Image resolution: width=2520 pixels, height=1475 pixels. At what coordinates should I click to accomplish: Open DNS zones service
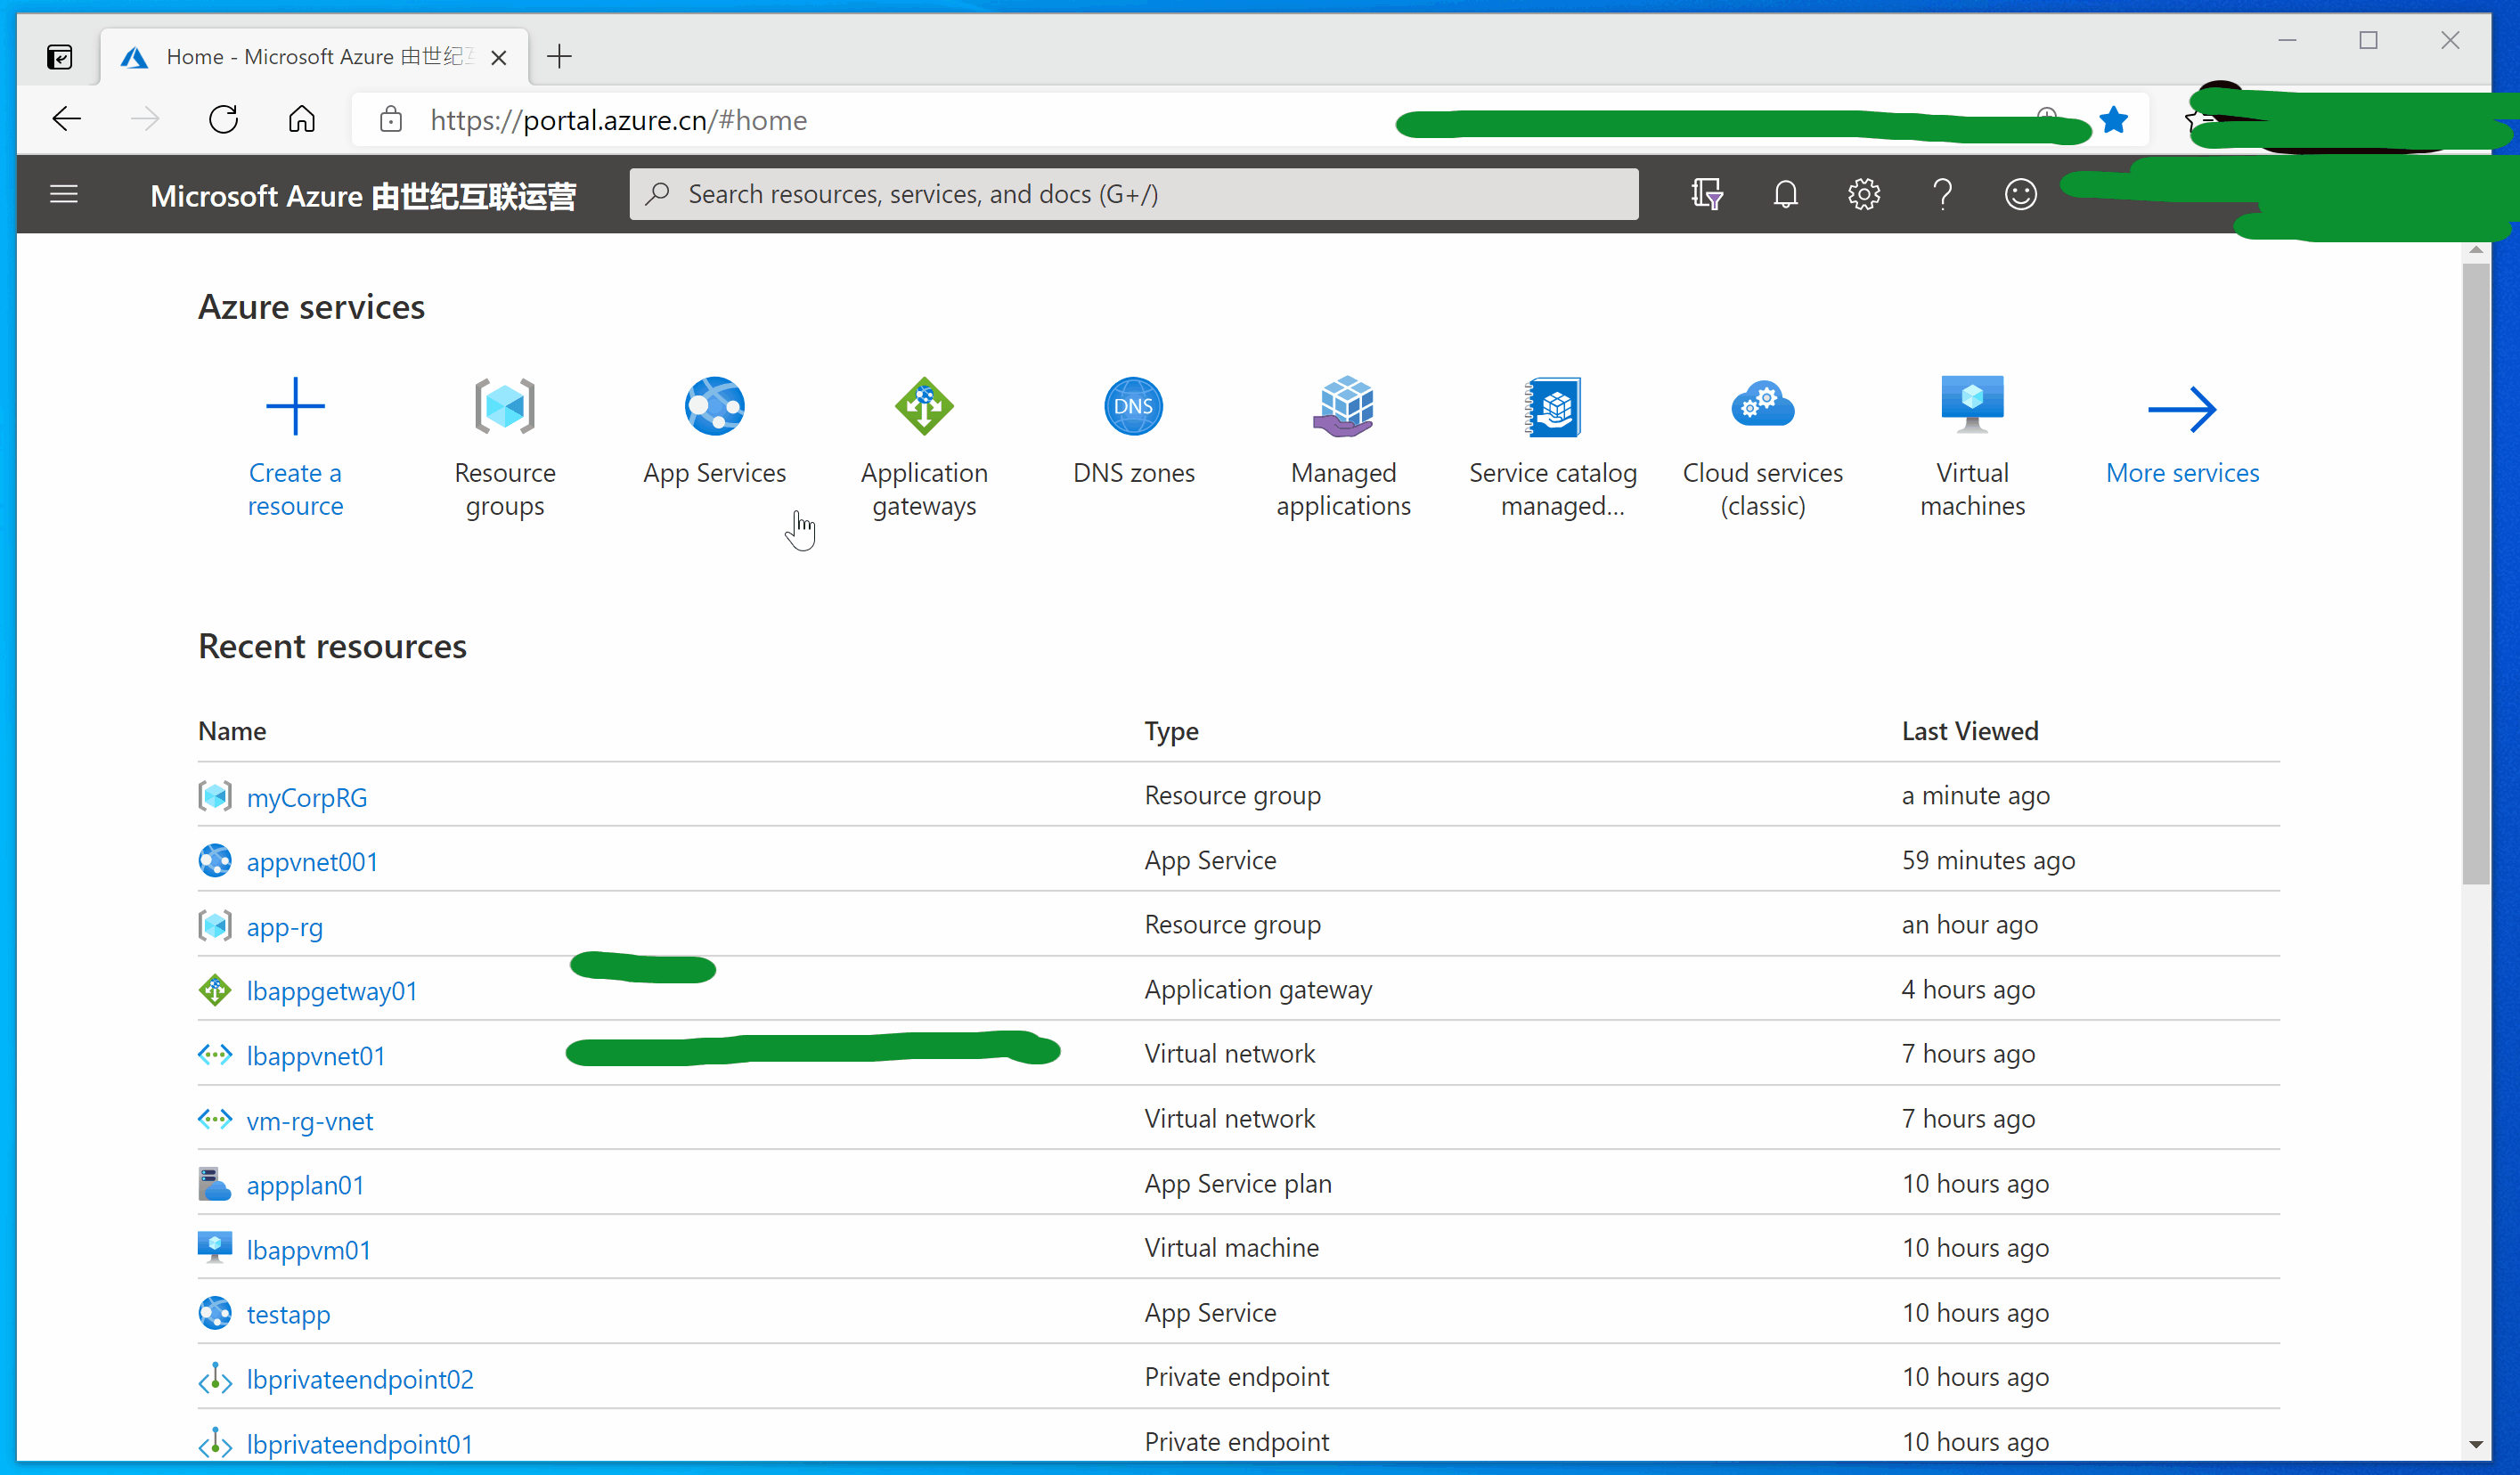1133,407
